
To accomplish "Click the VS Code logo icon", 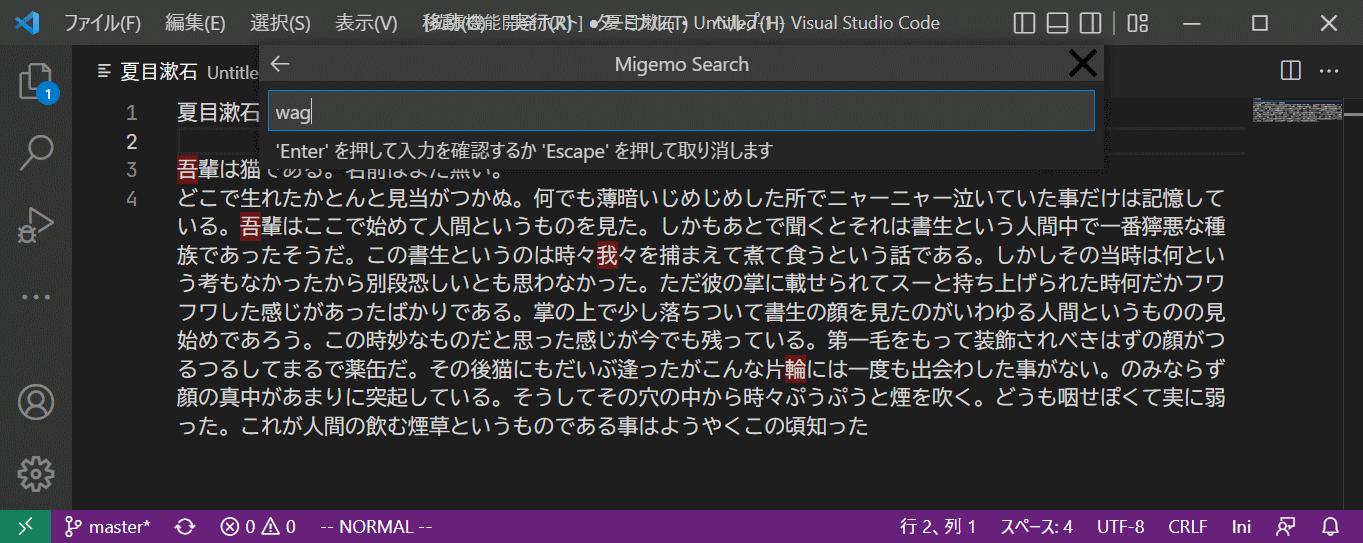I will point(27,22).
